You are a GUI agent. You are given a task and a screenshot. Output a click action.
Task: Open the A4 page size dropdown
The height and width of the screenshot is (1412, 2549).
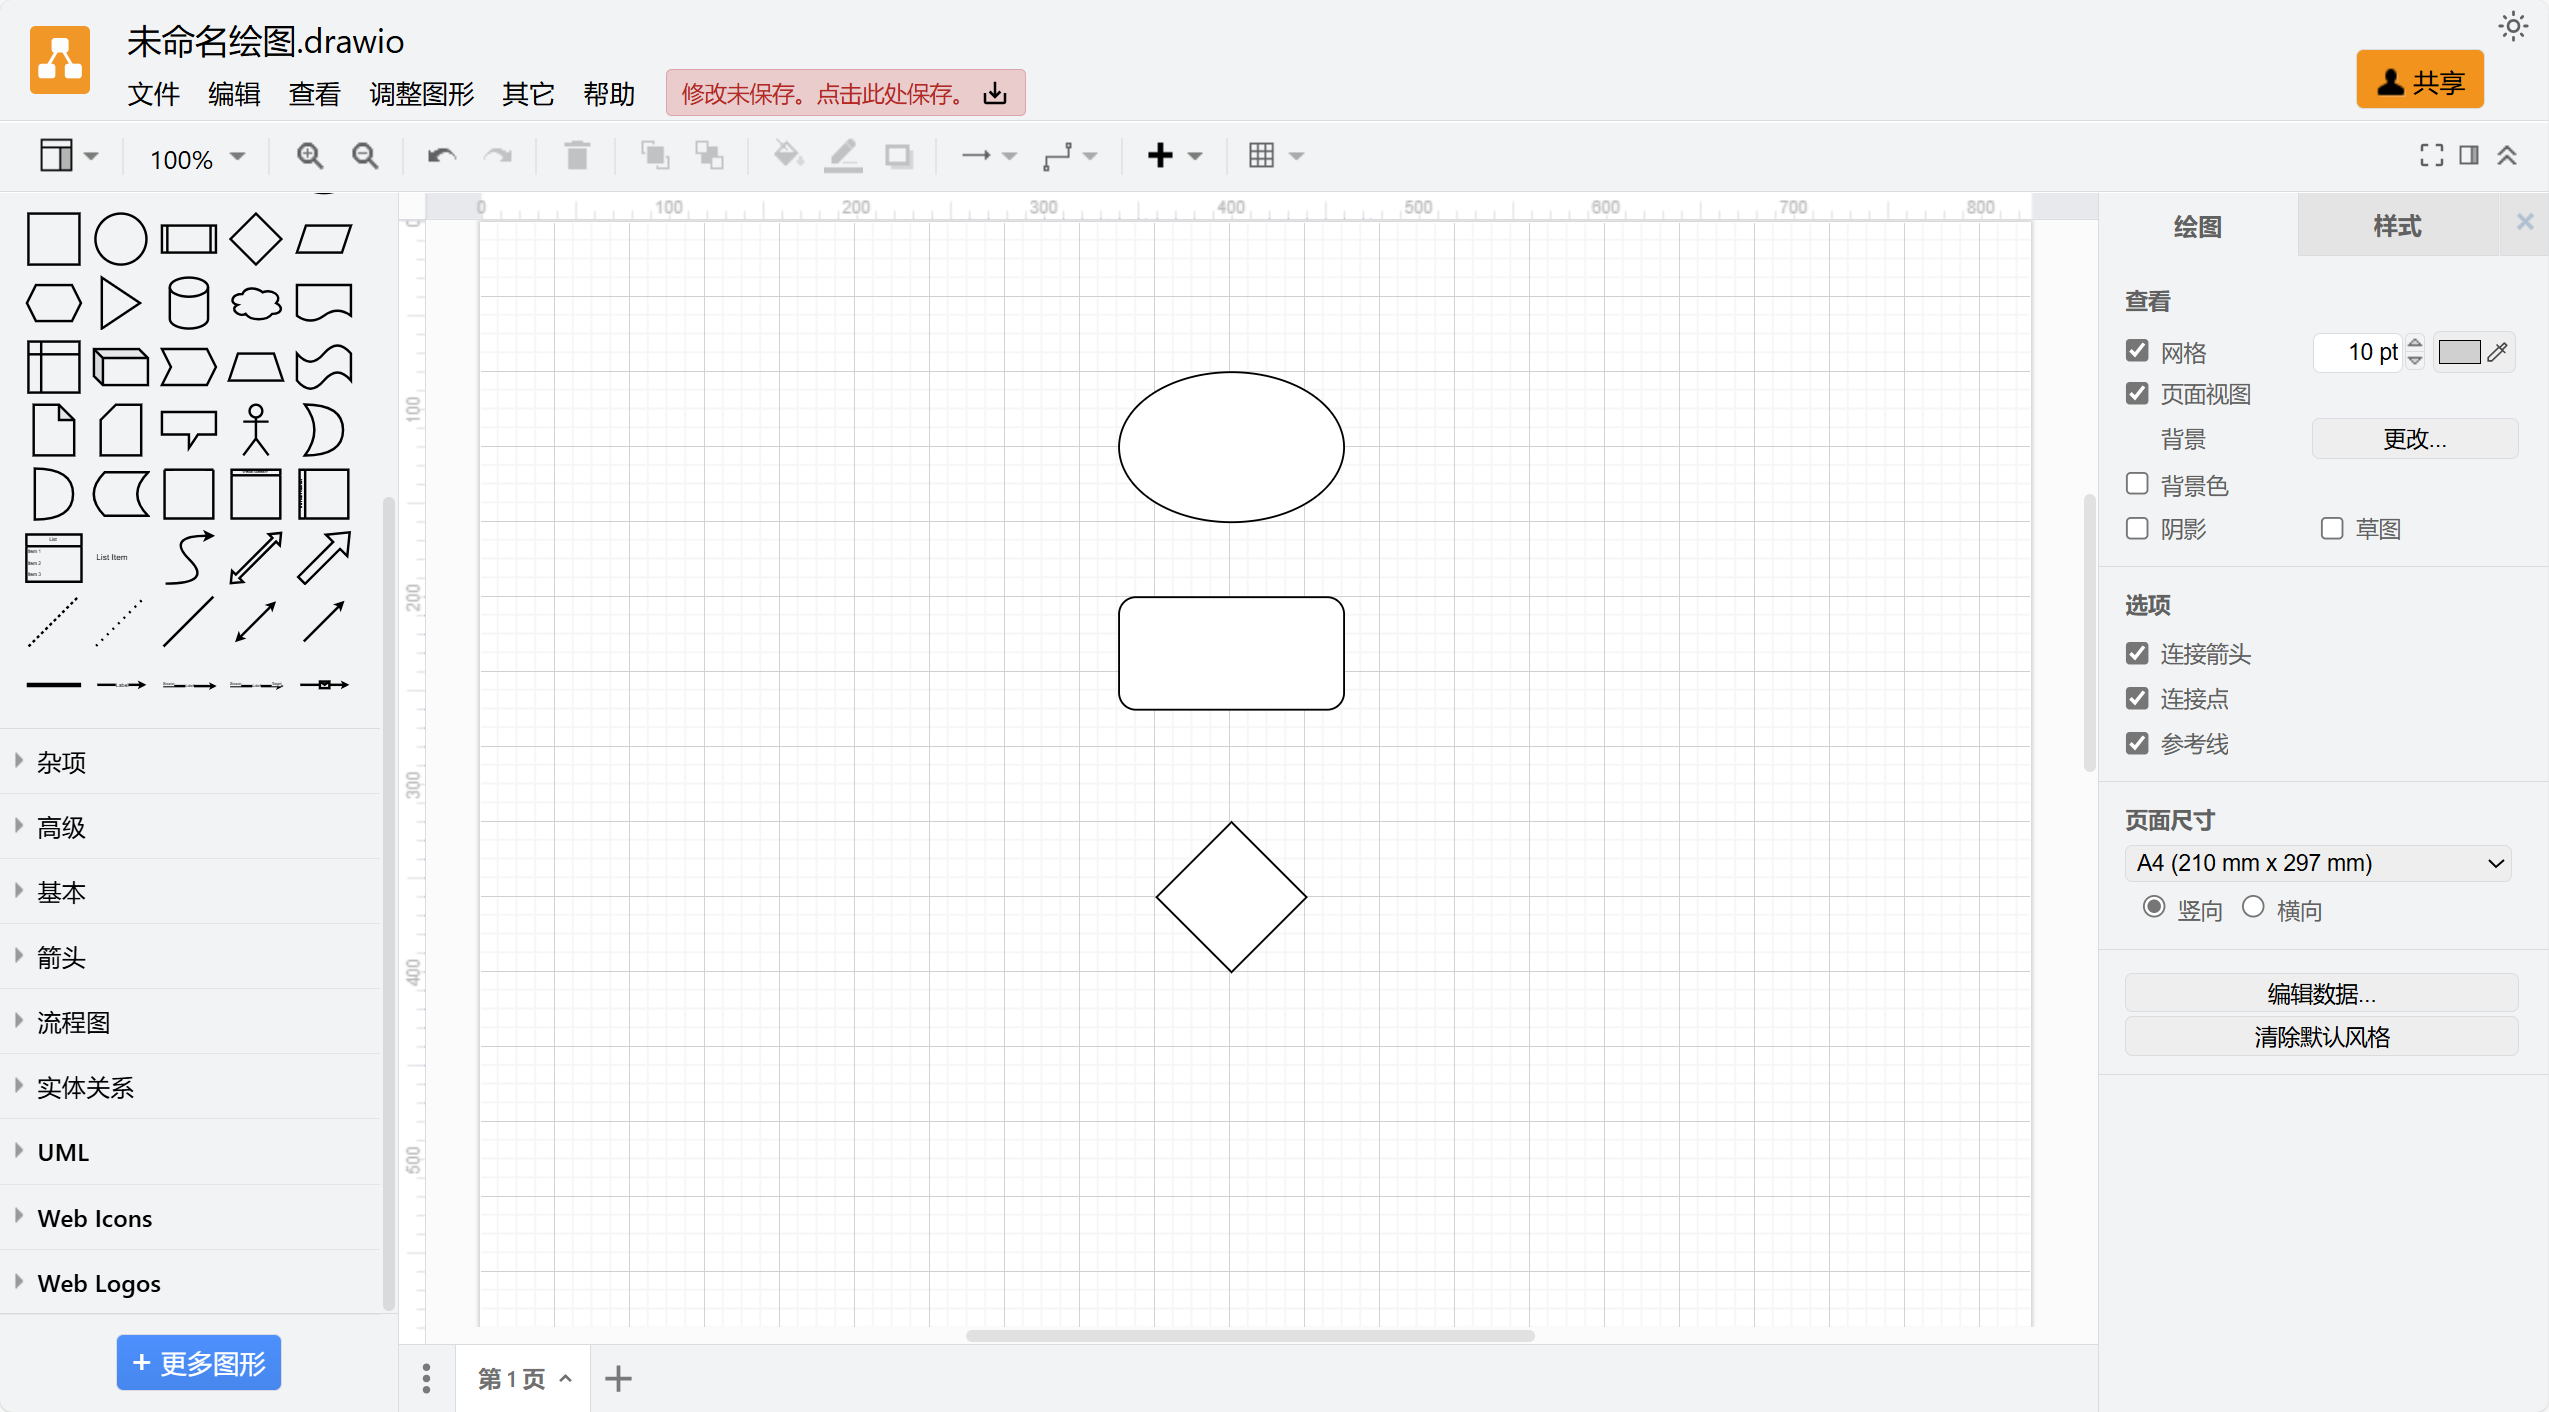2318,863
